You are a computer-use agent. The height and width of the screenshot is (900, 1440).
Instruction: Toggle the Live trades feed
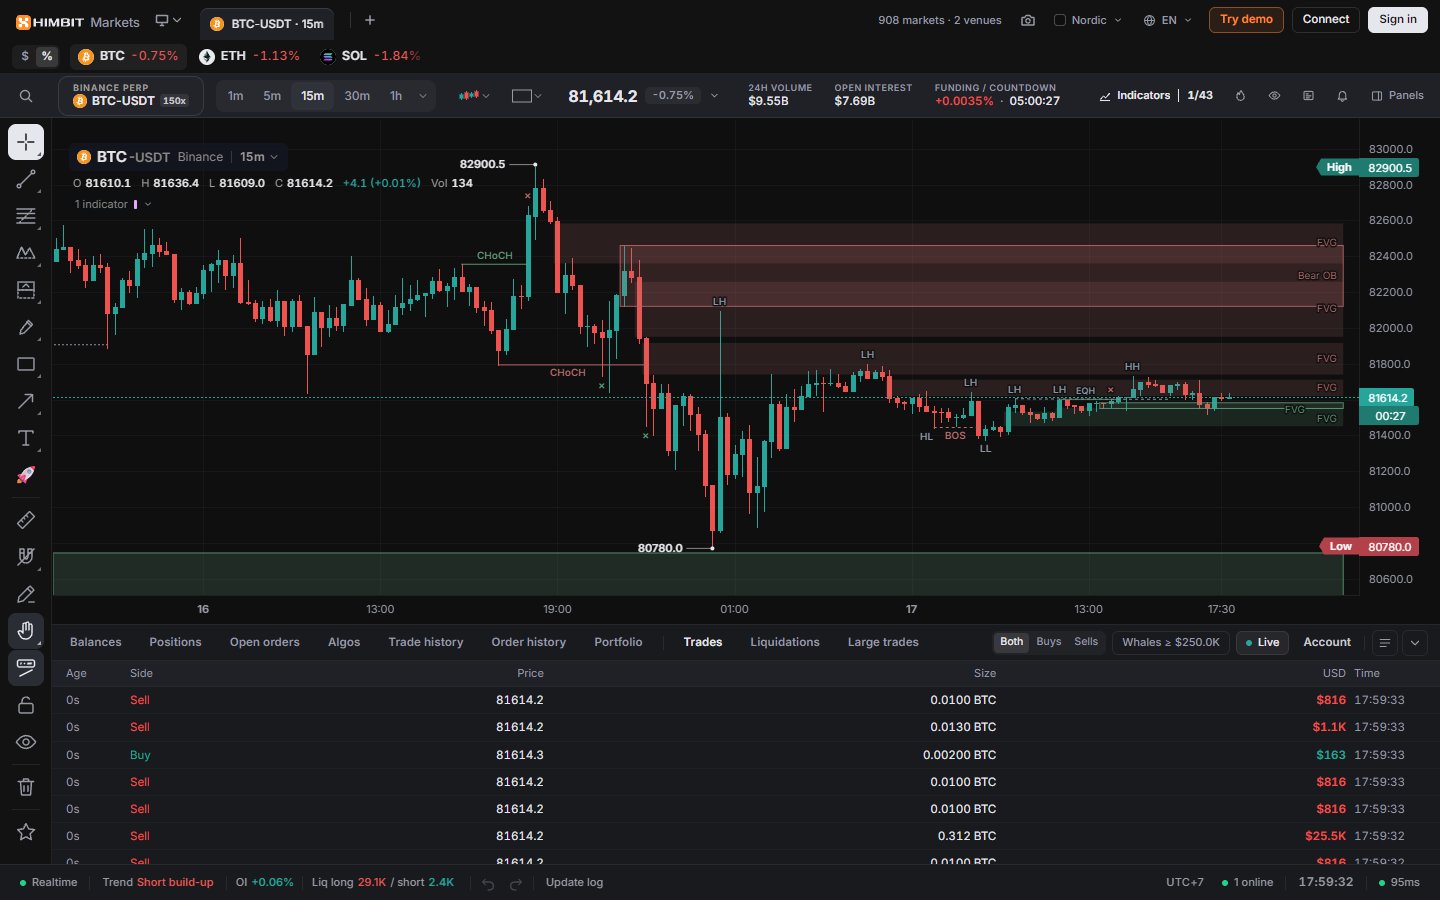pyautogui.click(x=1262, y=642)
